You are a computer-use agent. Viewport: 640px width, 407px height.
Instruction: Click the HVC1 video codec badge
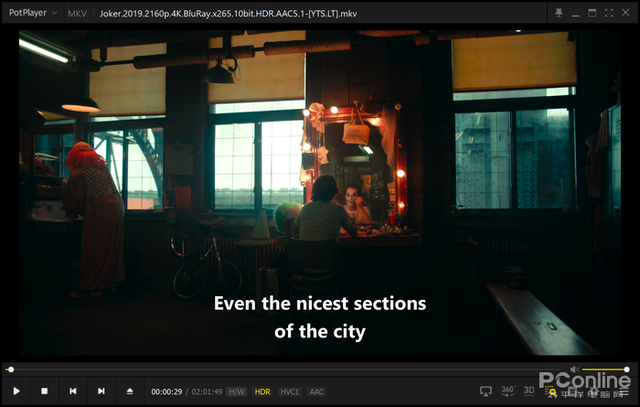tap(289, 392)
